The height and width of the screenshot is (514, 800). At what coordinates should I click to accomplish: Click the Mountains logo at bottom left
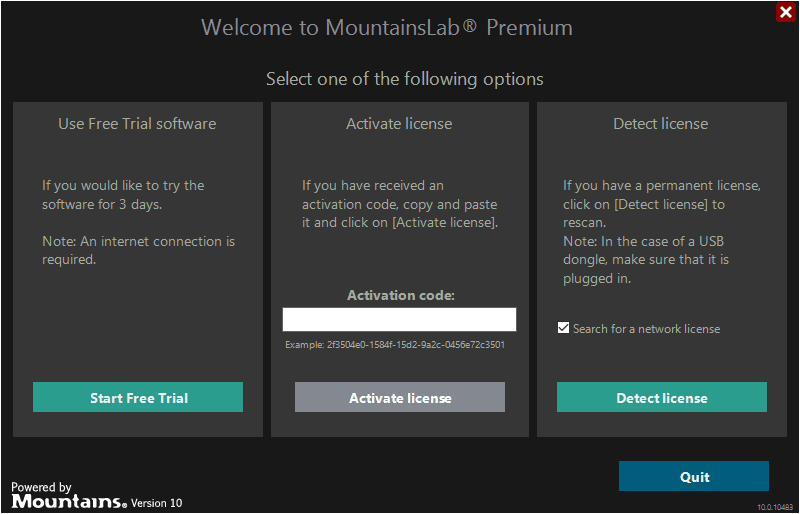point(68,500)
